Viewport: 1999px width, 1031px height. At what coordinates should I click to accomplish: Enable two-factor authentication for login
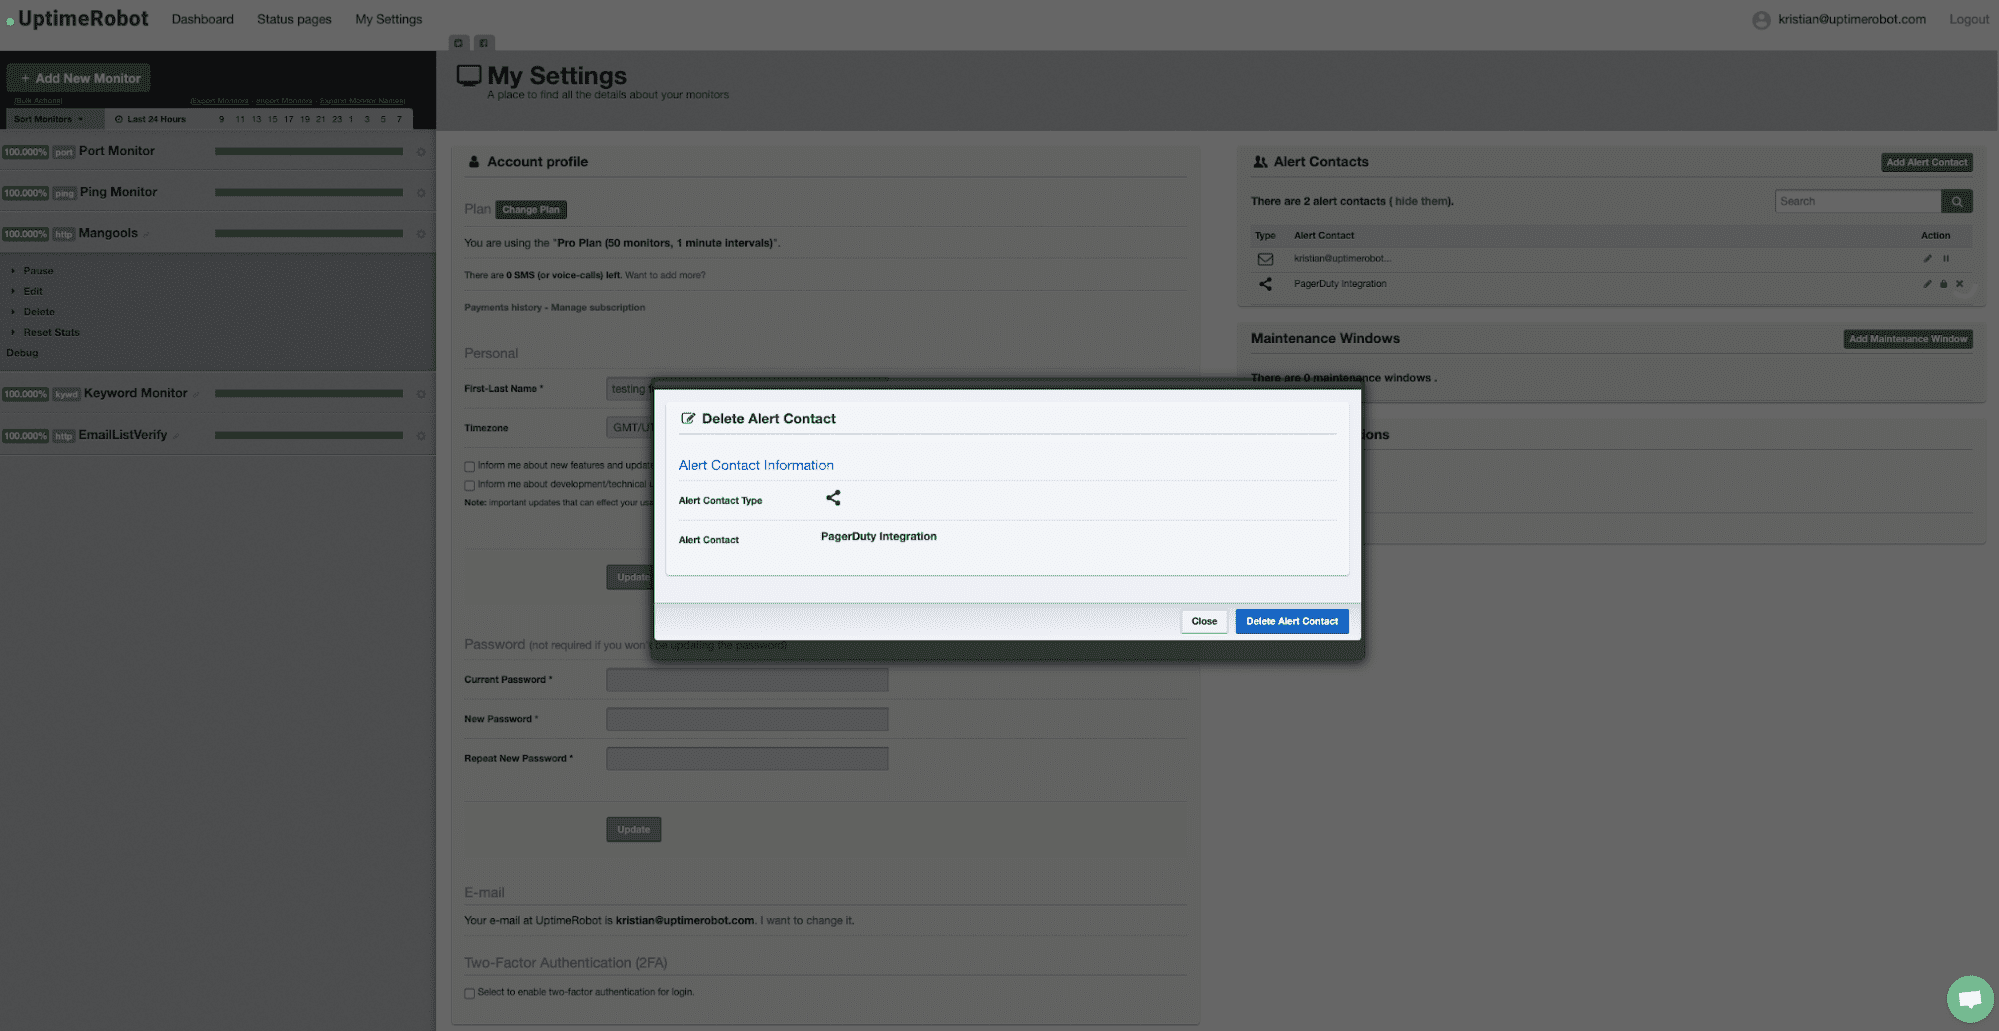tap(469, 993)
